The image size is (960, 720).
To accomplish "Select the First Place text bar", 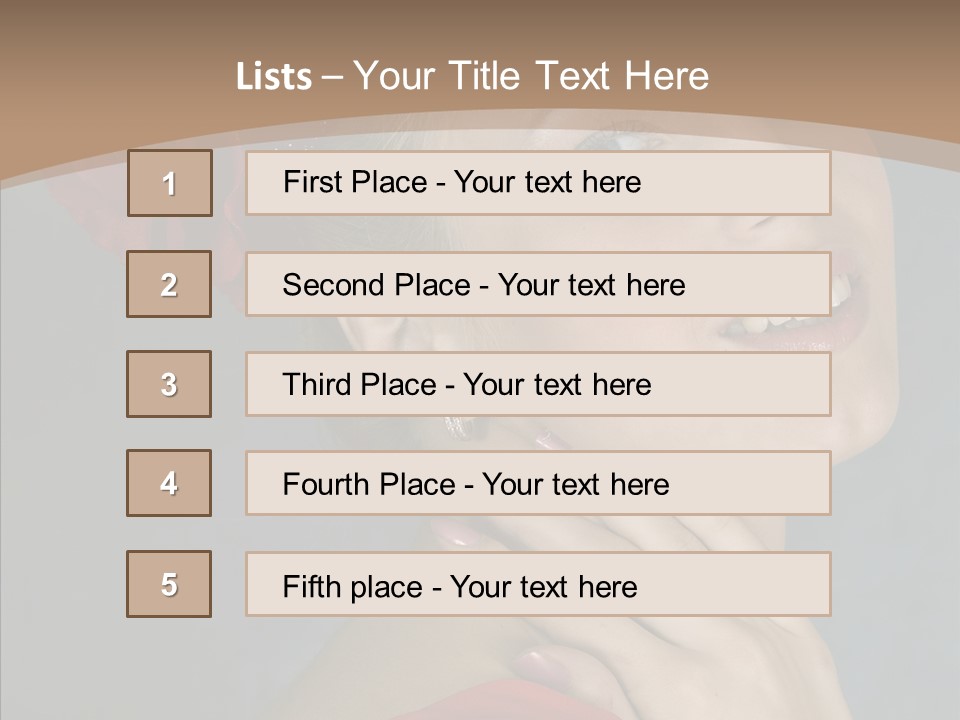I will click(538, 182).
